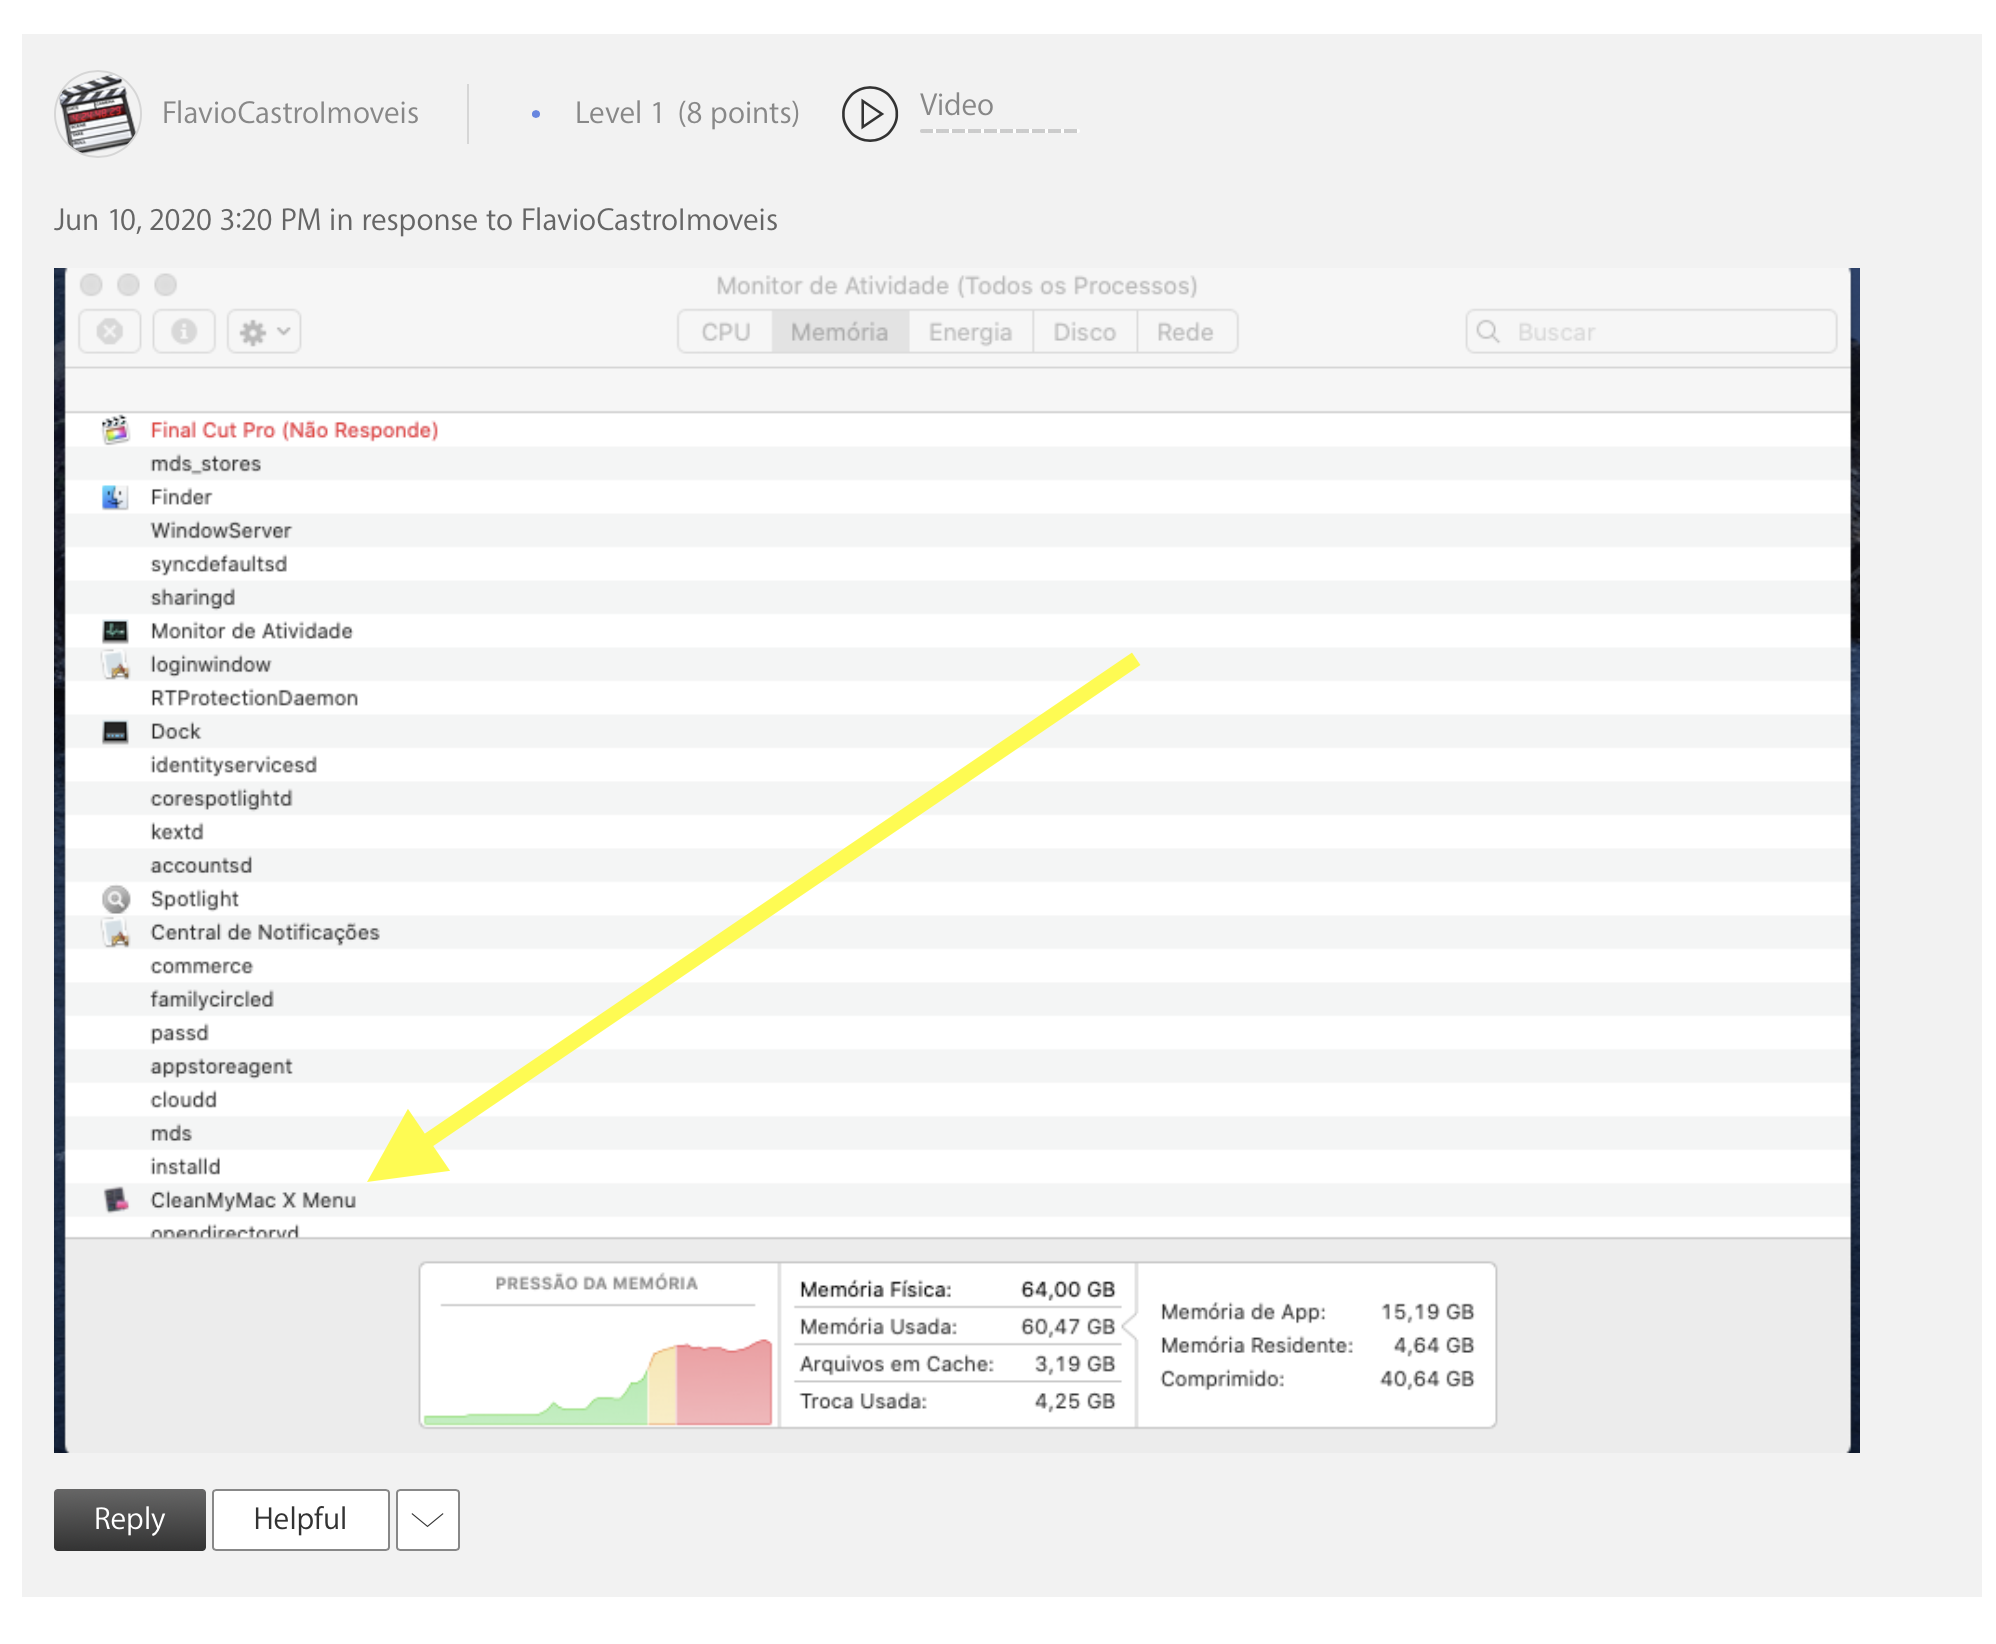
Task: Click the Final Cut Pro process icon
Action: click(115, 430)
